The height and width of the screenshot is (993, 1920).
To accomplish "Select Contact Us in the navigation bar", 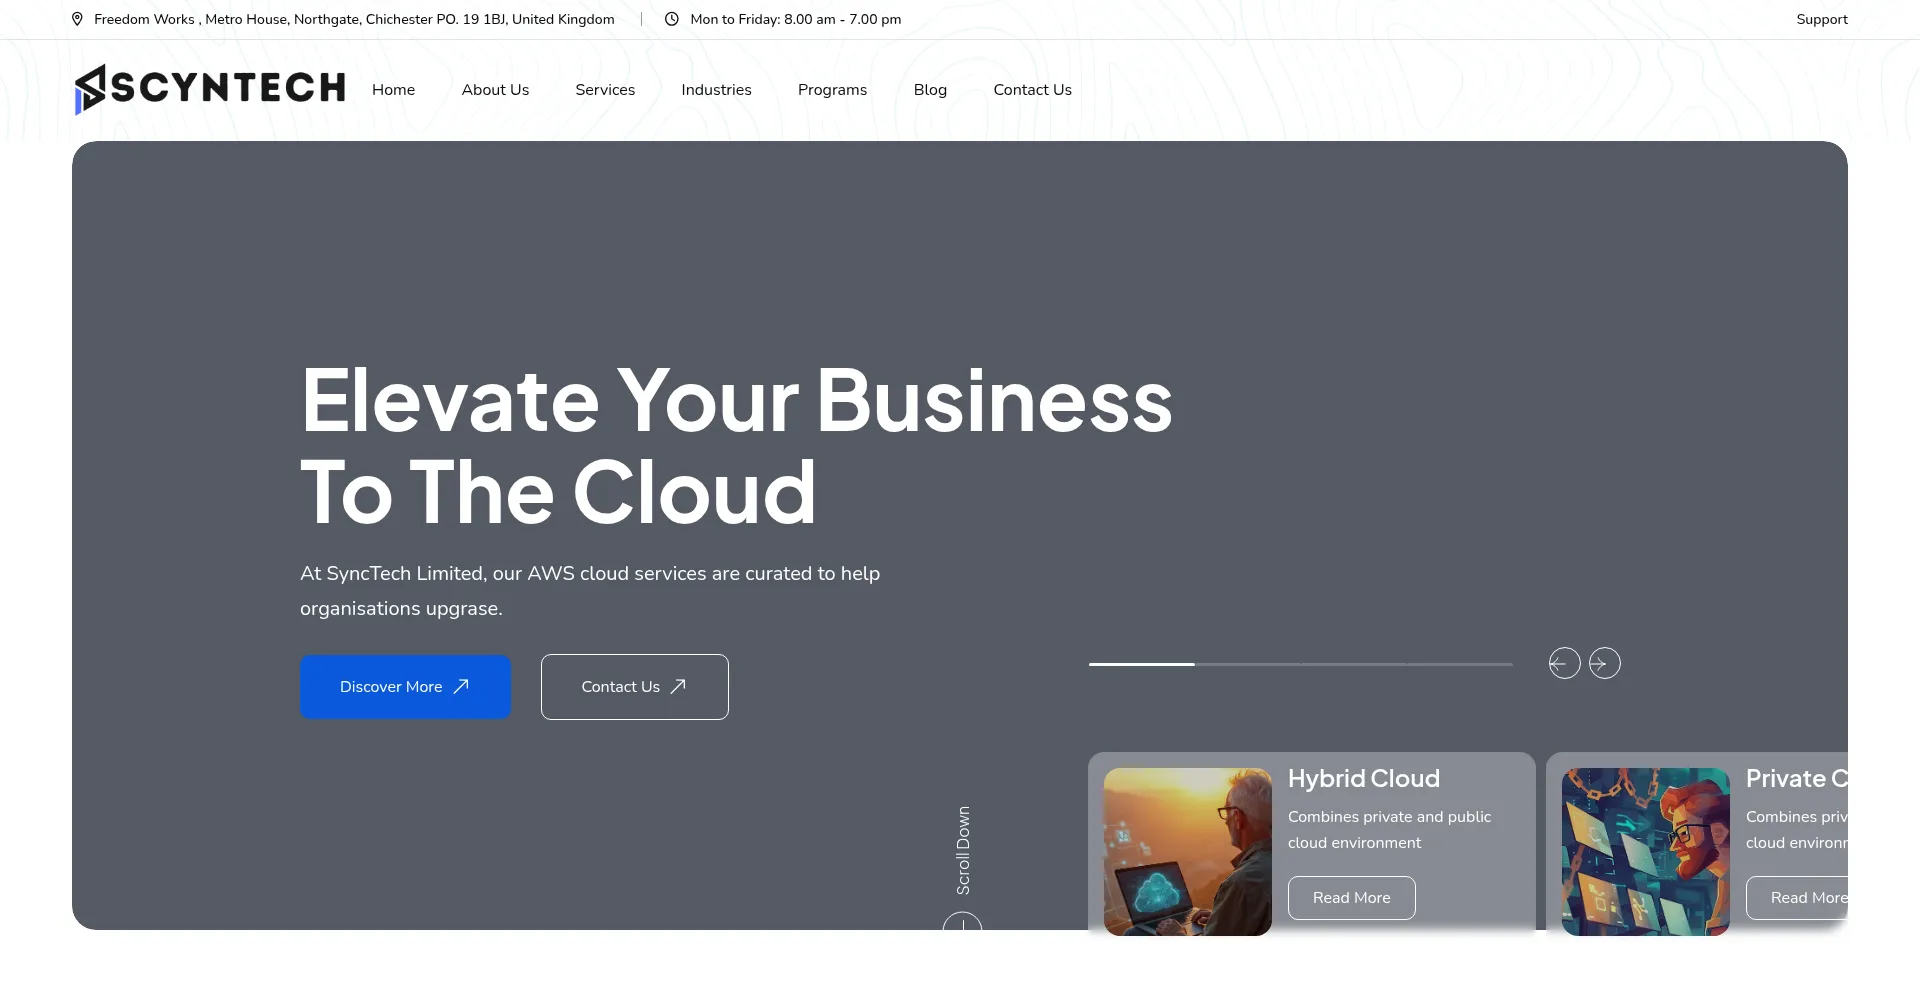I will 1032,89.
